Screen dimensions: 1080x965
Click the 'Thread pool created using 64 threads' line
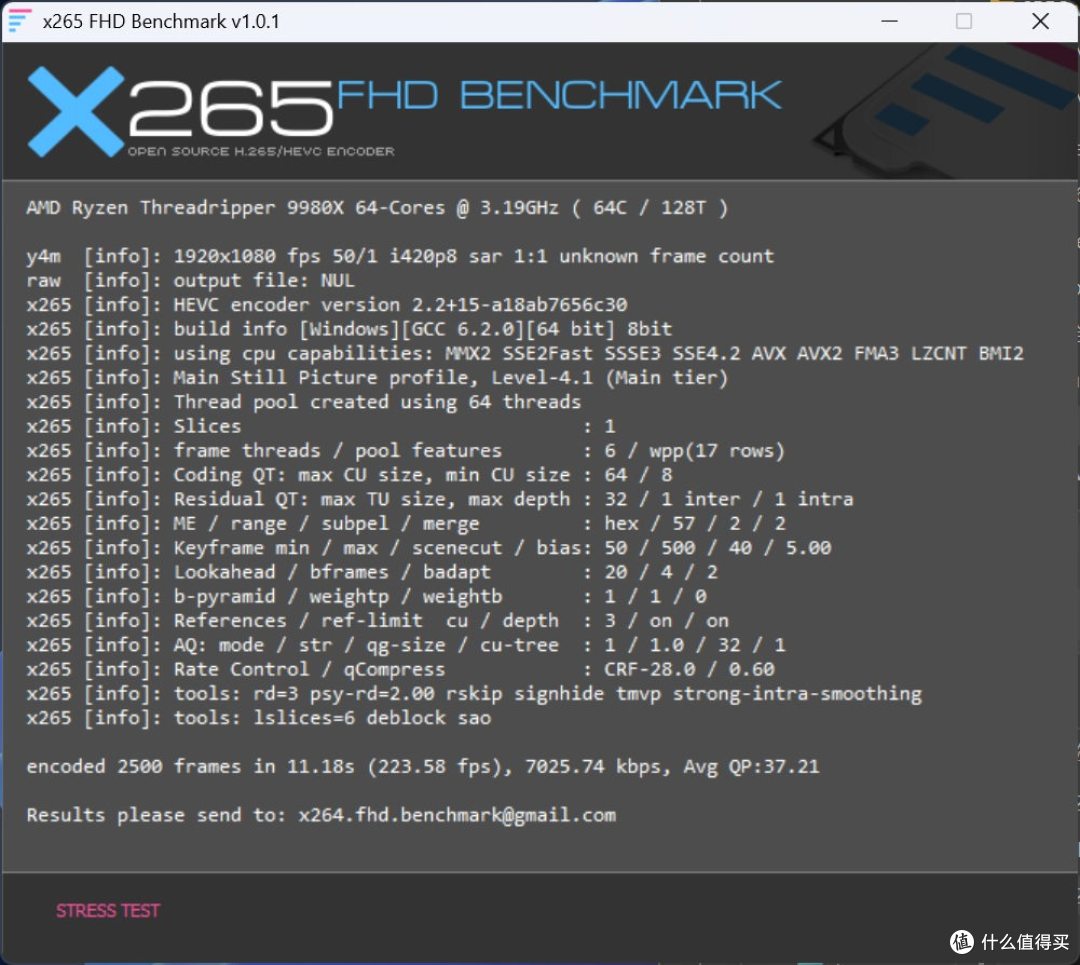(x=303, y=402)
